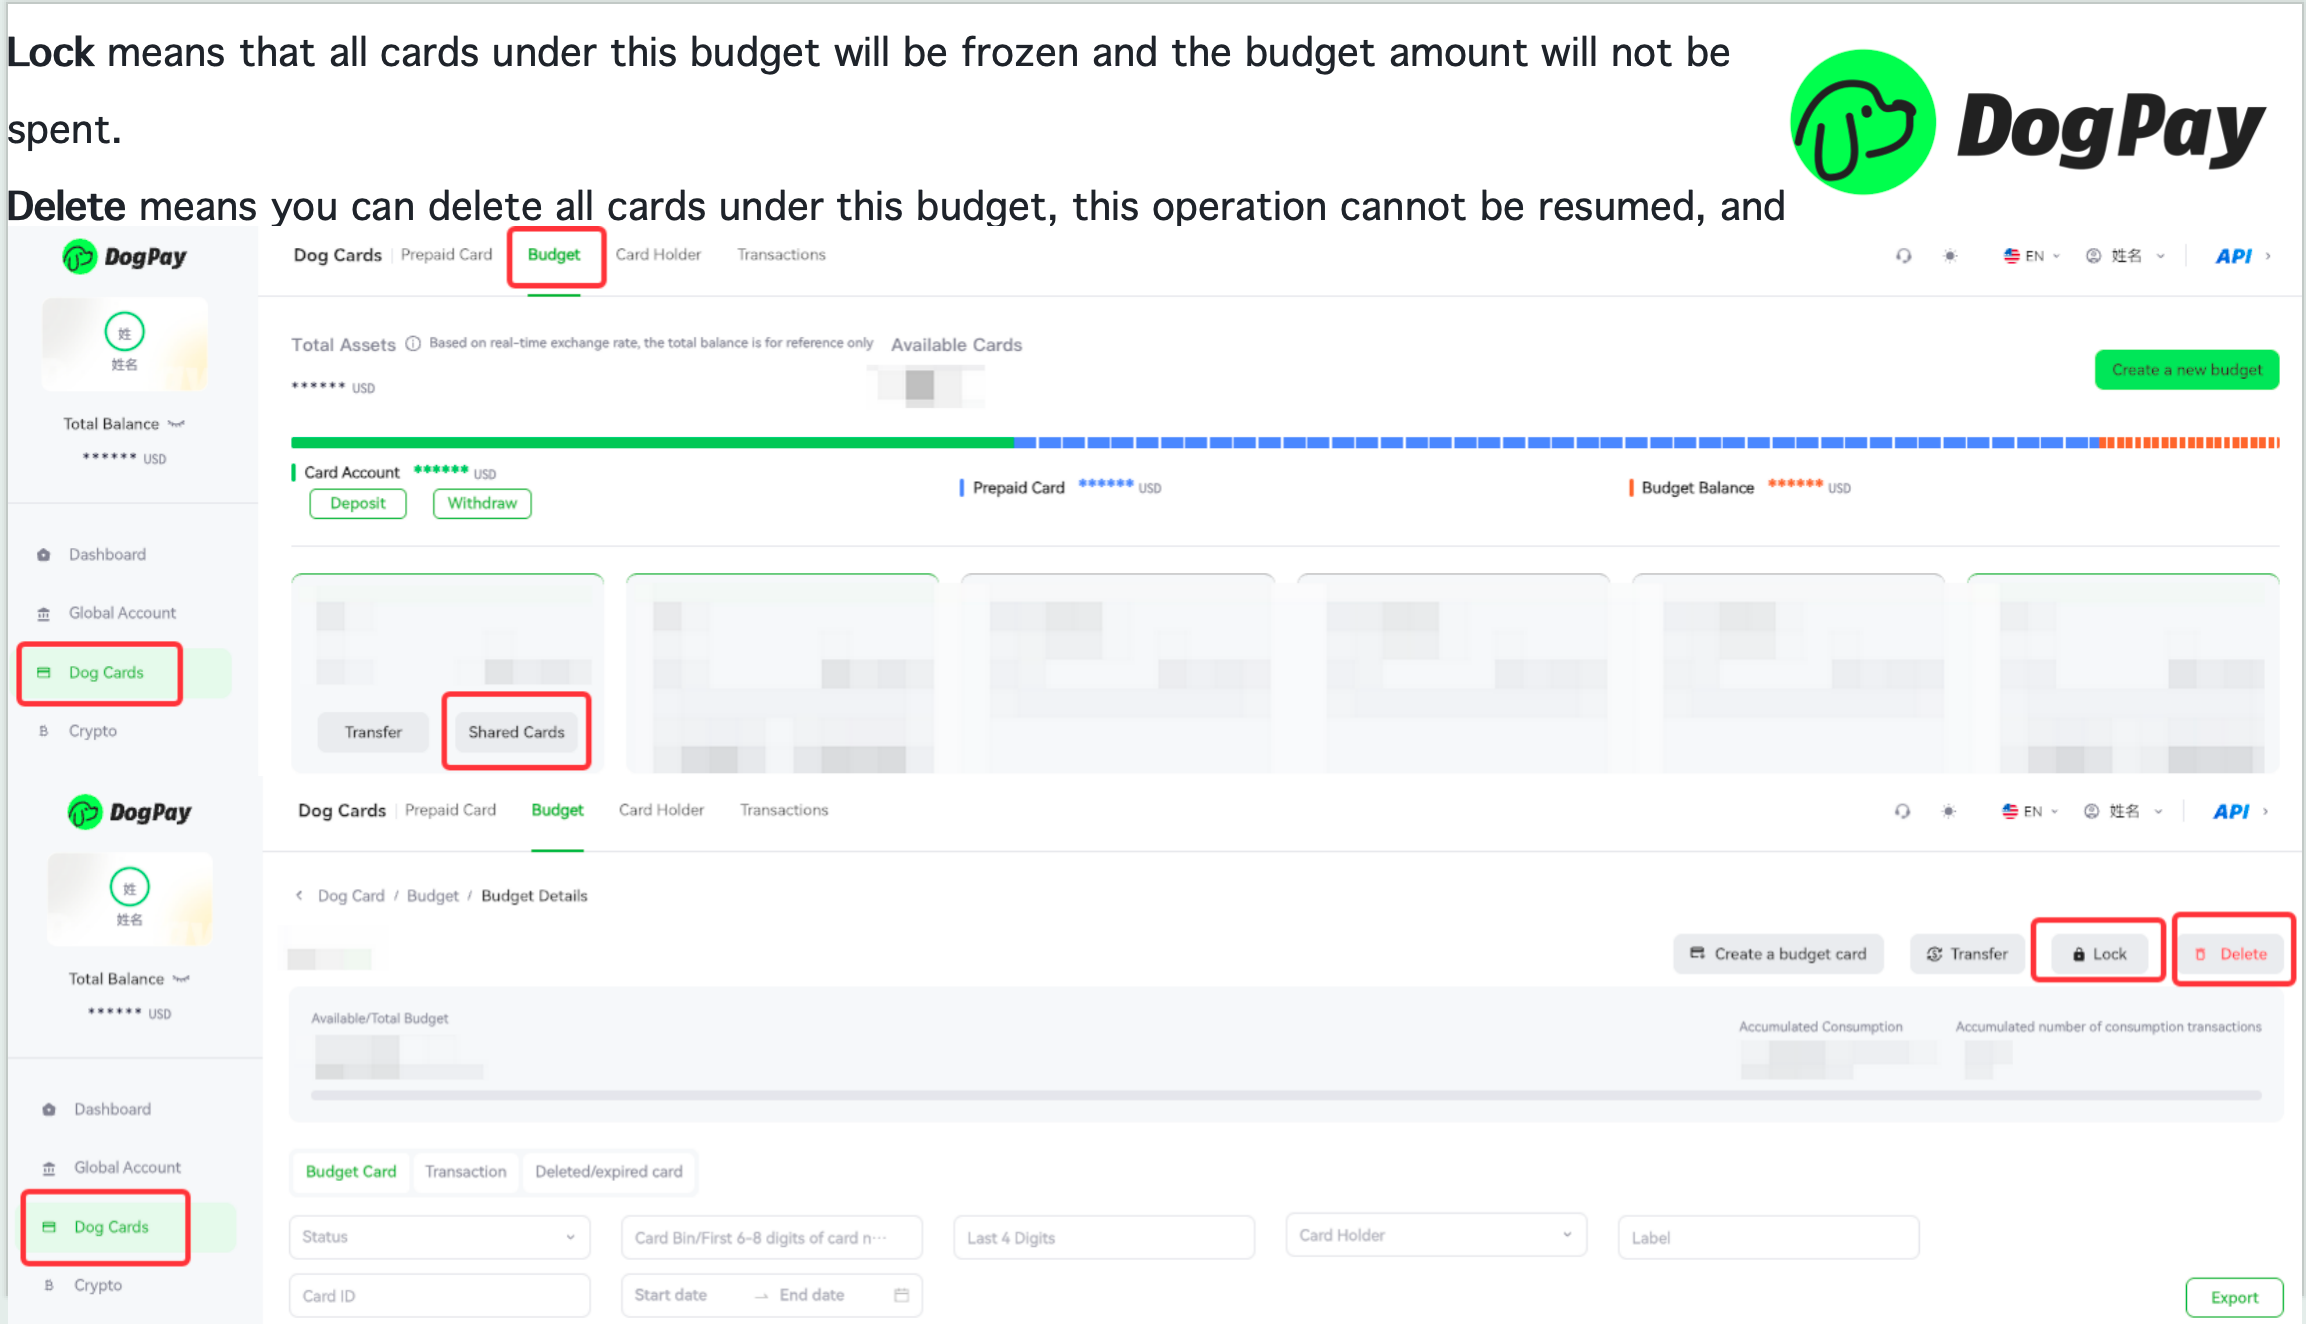Viewport: 2306px width, 1324px height.
Task: Select the Transaction sub-tab
Action: tap(465, 1172)
